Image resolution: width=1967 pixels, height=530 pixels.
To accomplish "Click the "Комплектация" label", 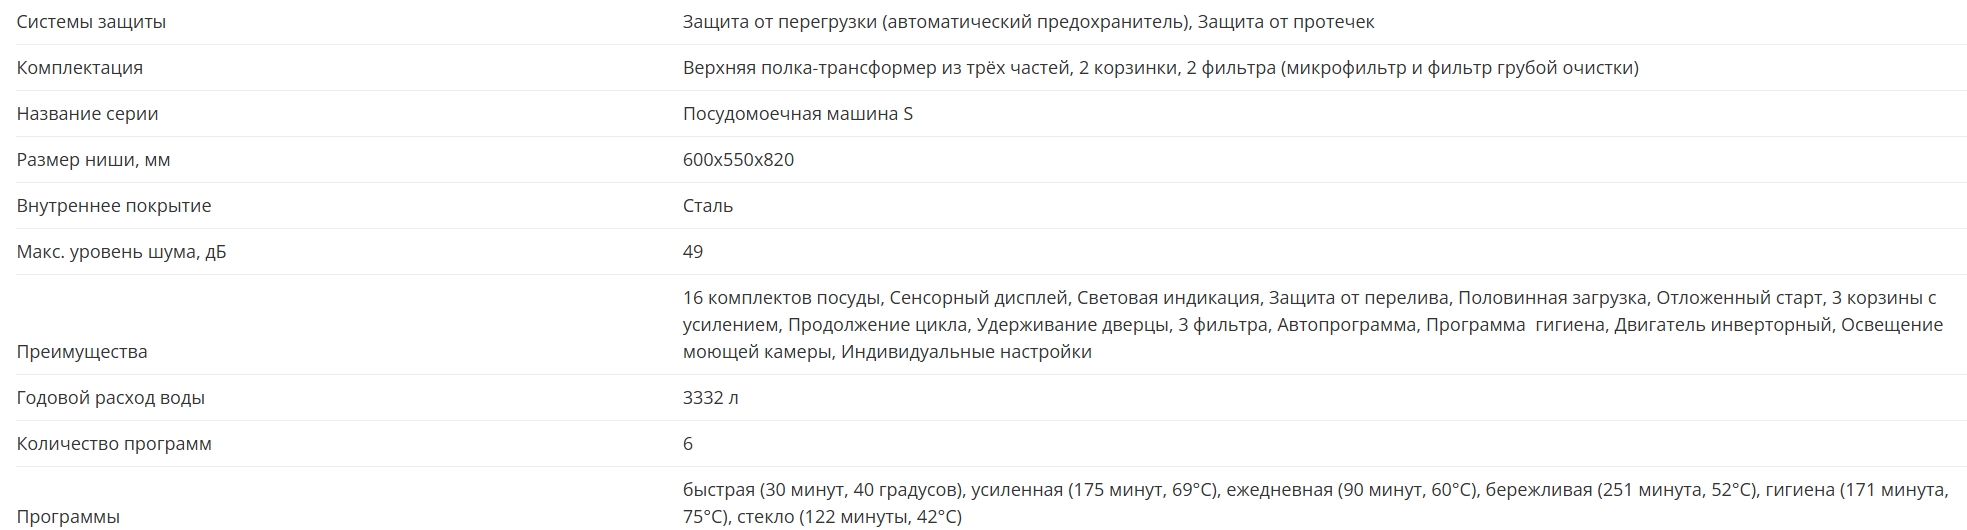I will click(80, 68).
